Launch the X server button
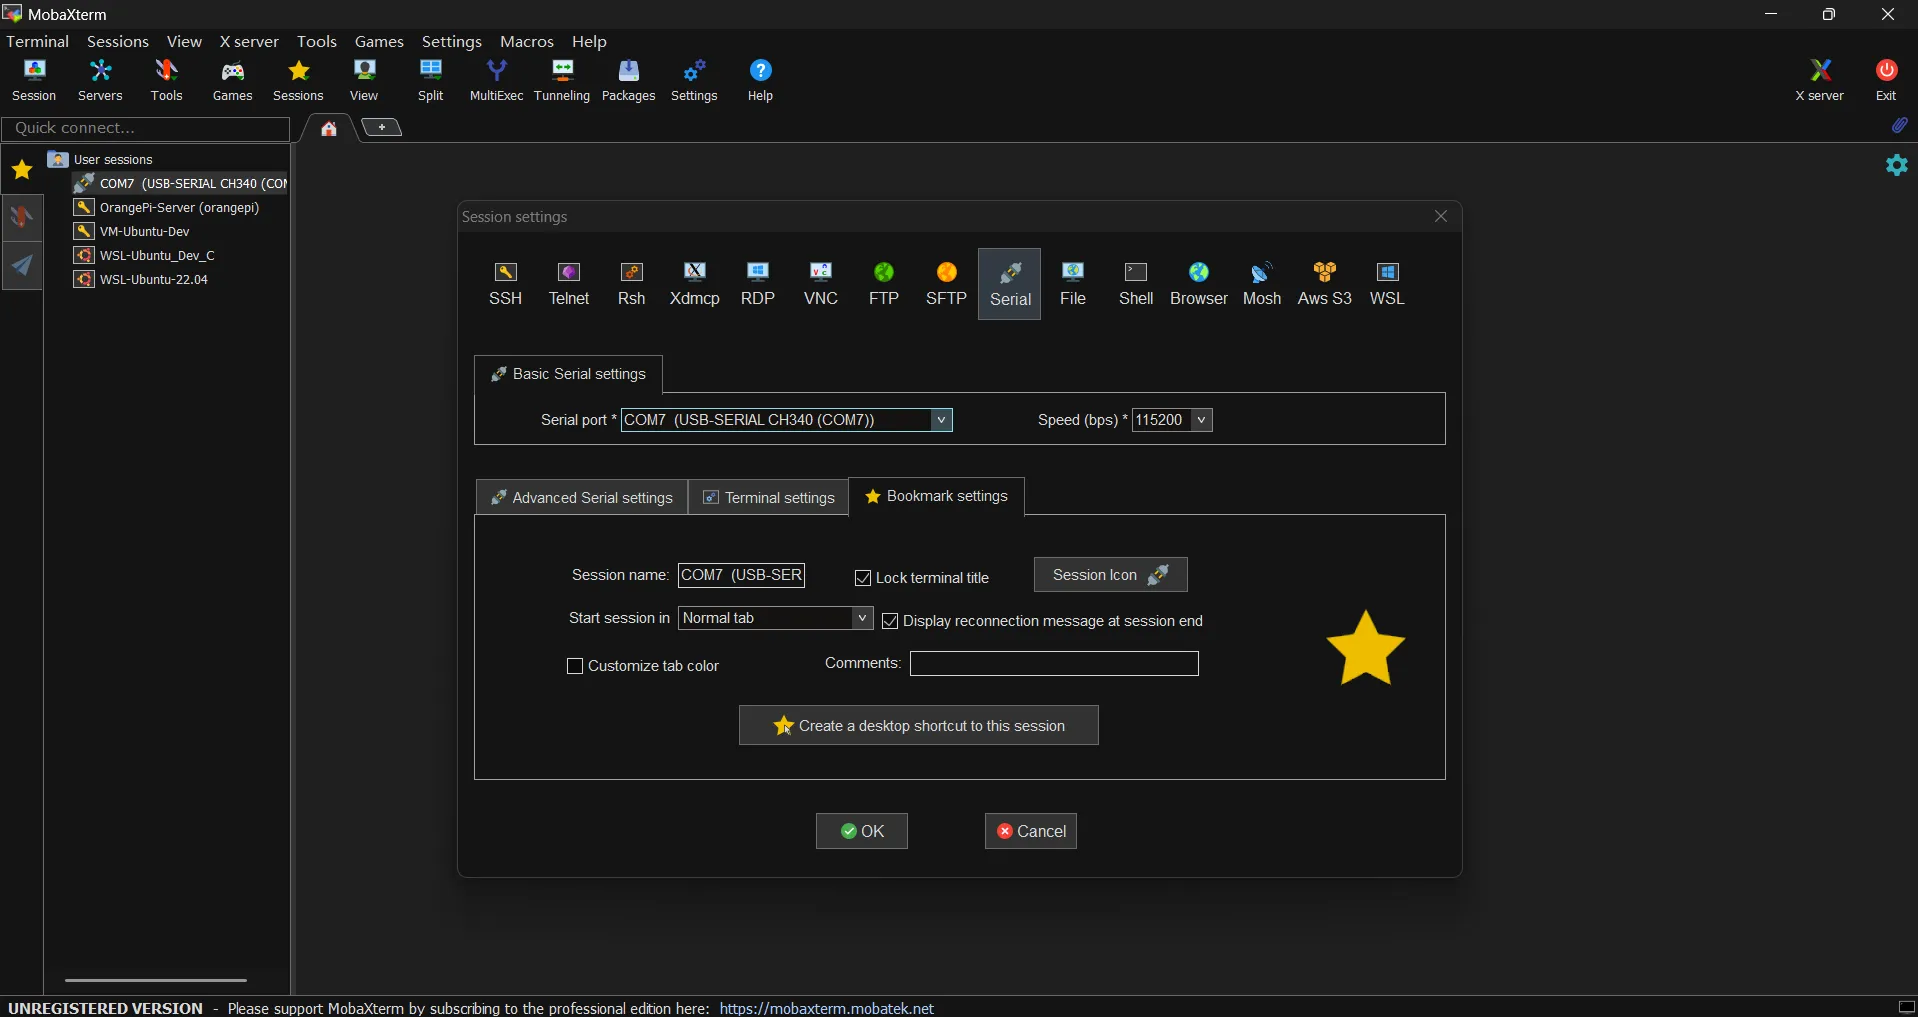The image size is (1918, 1017). pyautogui.click(x=1819, y=80)
